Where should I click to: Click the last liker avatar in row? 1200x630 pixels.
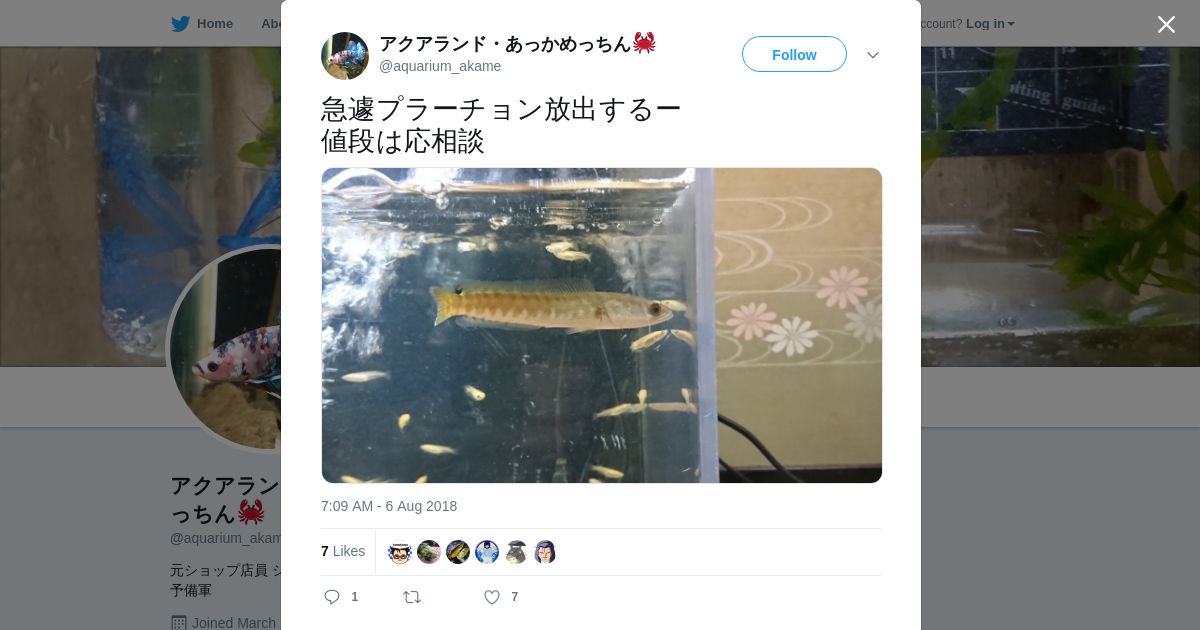[x=545, y=552]
